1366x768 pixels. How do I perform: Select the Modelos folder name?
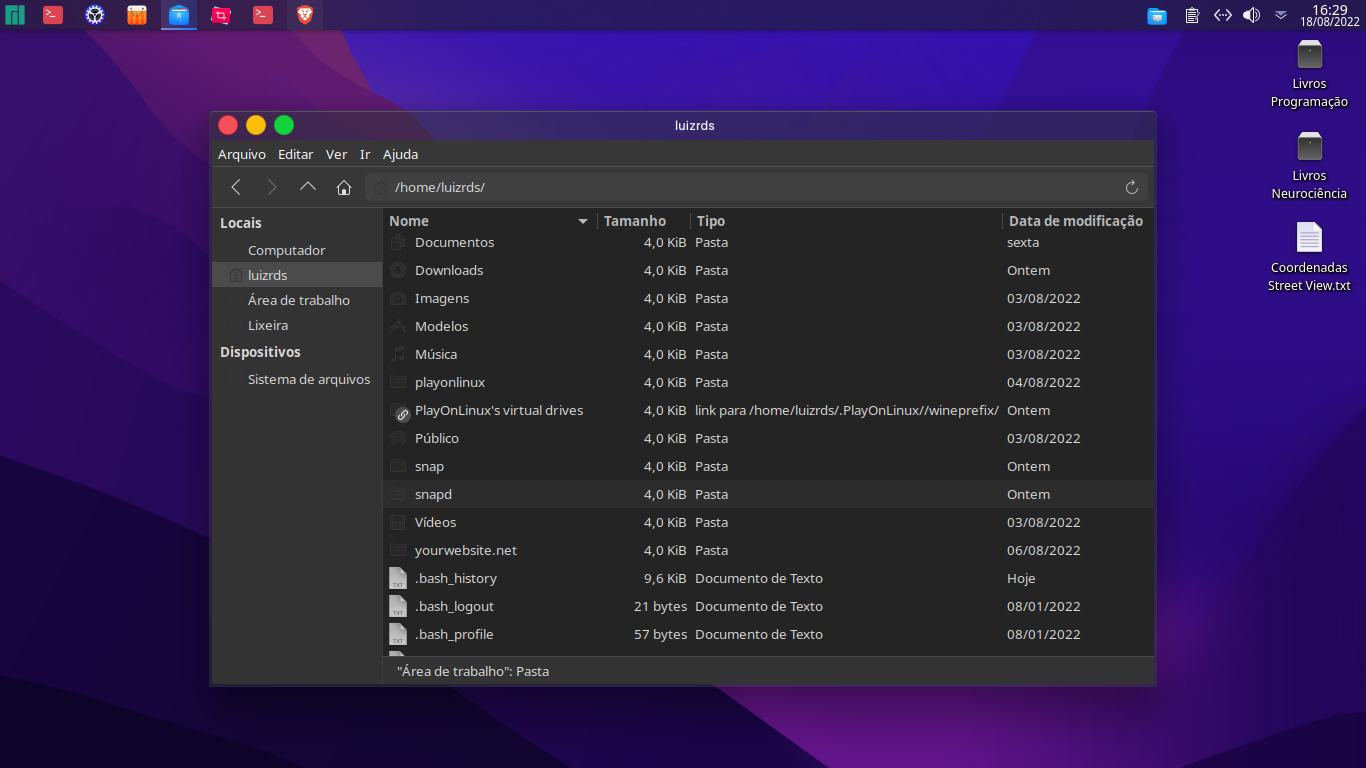click(x=441, y=327)
